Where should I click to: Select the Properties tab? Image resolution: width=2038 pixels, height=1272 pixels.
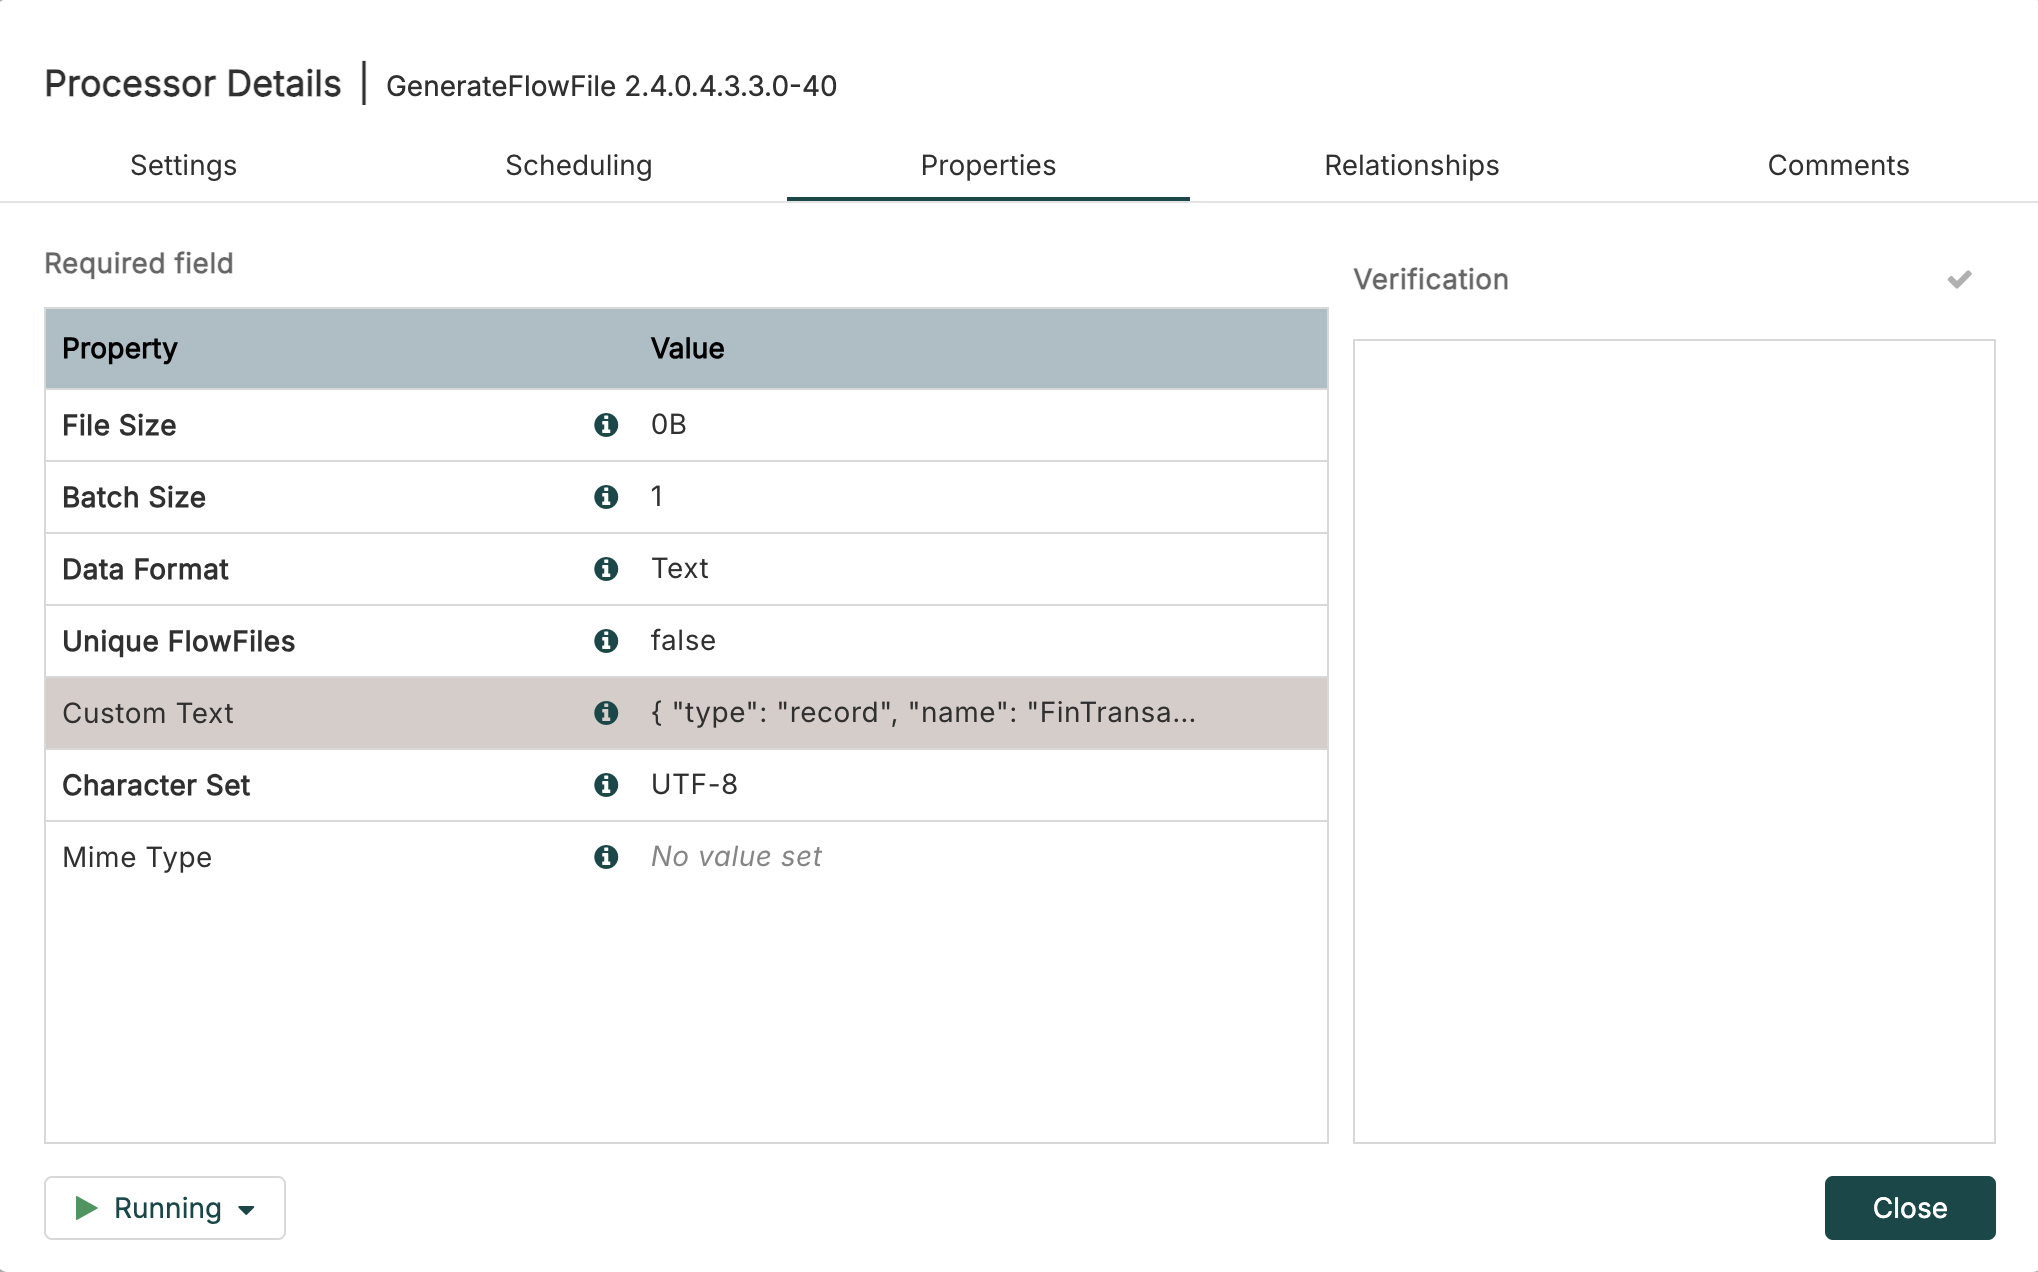pyautogui.click(x=988, y=165)
